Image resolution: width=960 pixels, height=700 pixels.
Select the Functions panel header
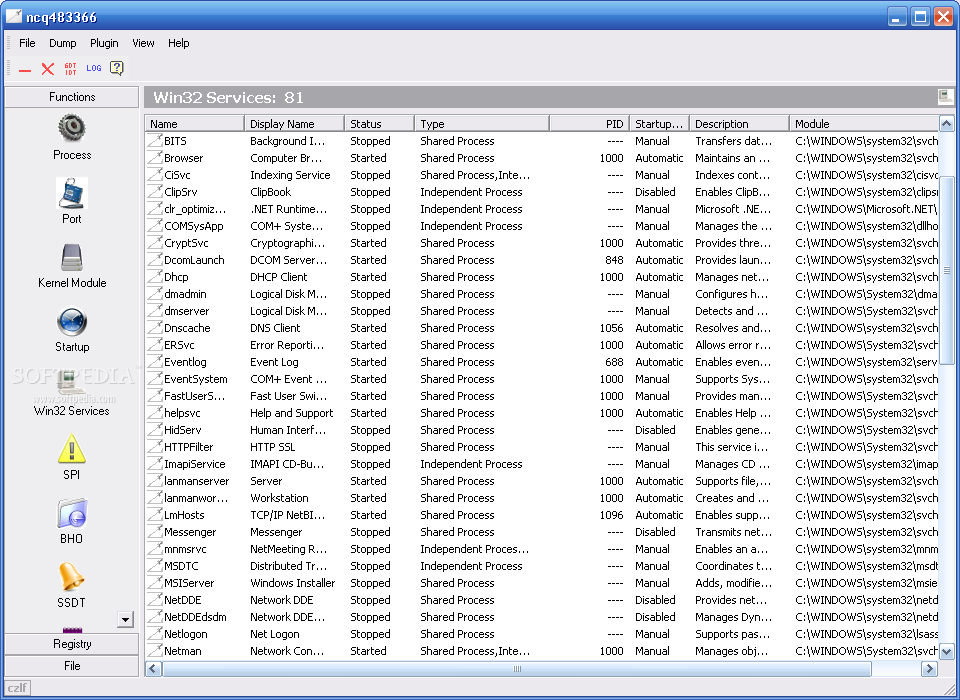click(x=72, y=97)
